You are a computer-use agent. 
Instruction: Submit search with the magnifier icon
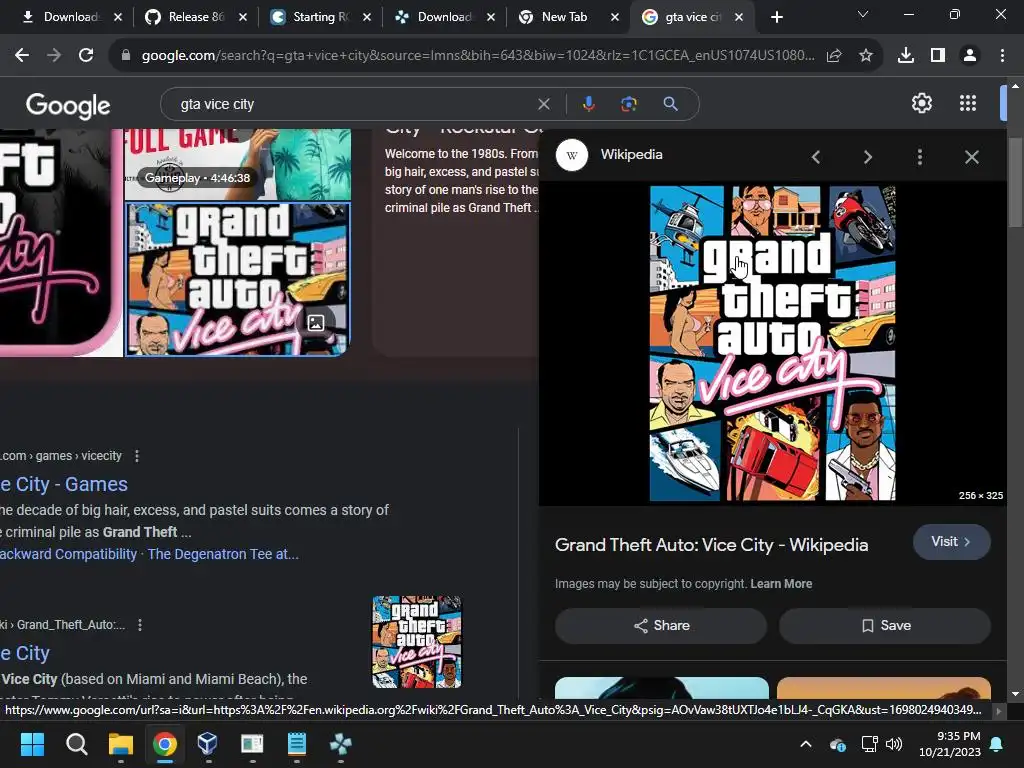671,104
